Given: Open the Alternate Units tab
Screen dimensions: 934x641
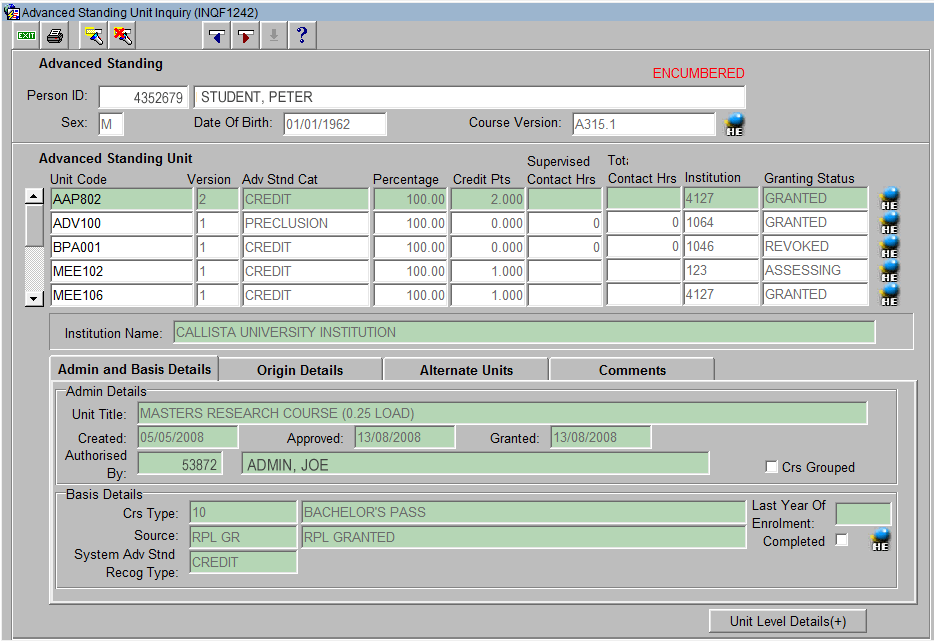Looking at the screenshot, I should coord(466,370).
